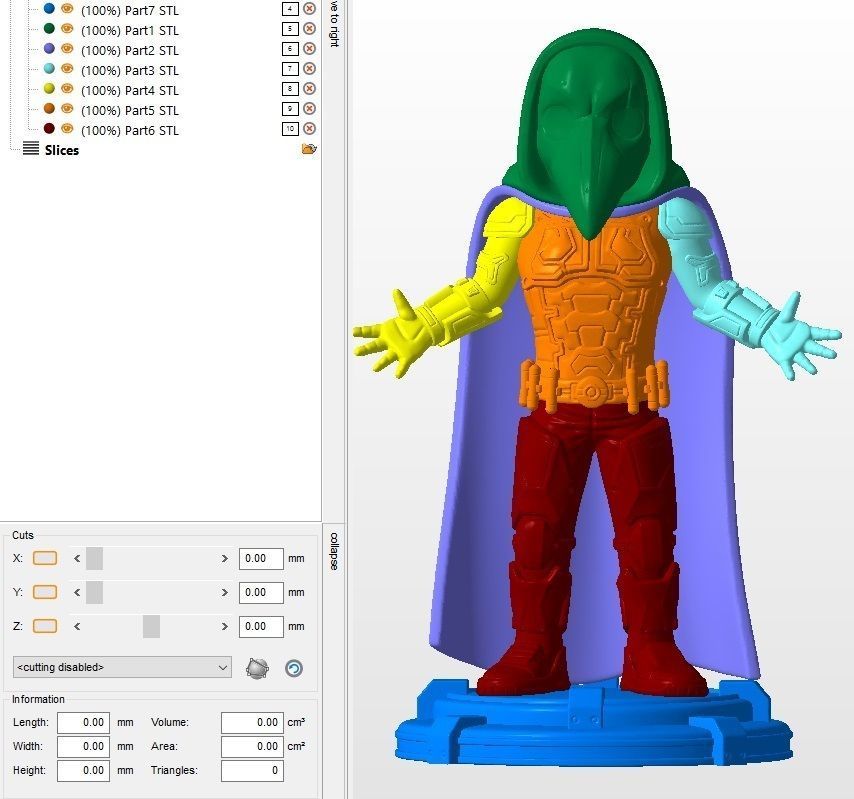Remove Part4 STL with its red X icon
The width and height of the screenshot is (854, 799).
pos(309,88)
